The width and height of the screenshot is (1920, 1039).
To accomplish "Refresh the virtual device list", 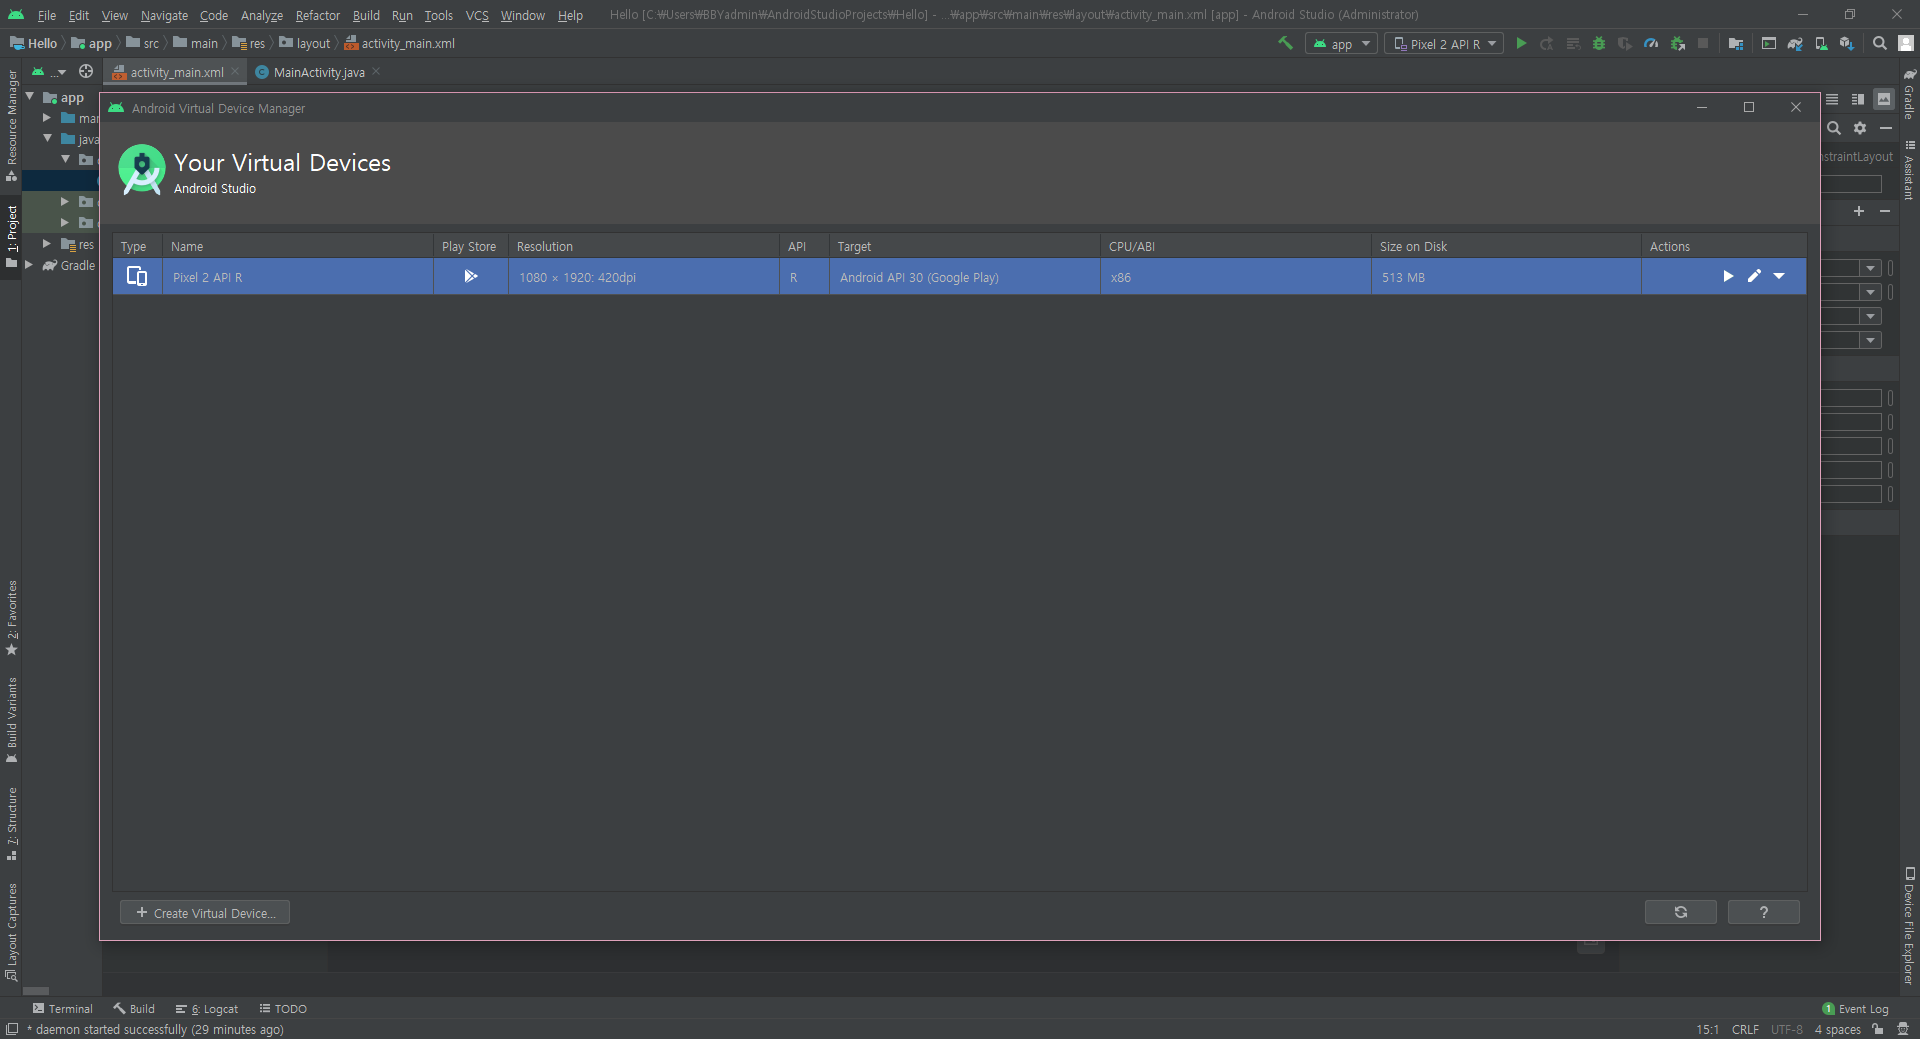I will pos(1680,912).
